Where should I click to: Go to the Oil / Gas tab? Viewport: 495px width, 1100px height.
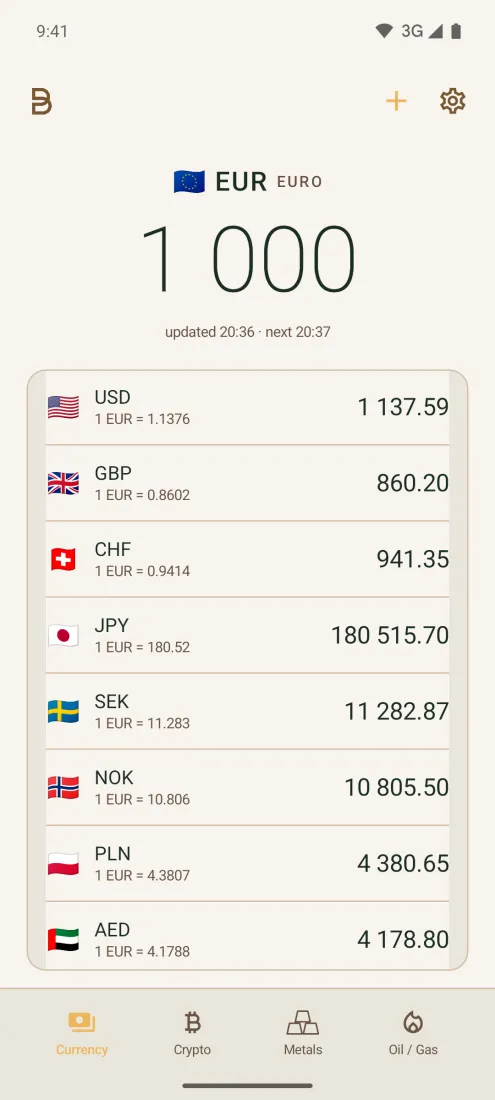[x=413, y=1033]
